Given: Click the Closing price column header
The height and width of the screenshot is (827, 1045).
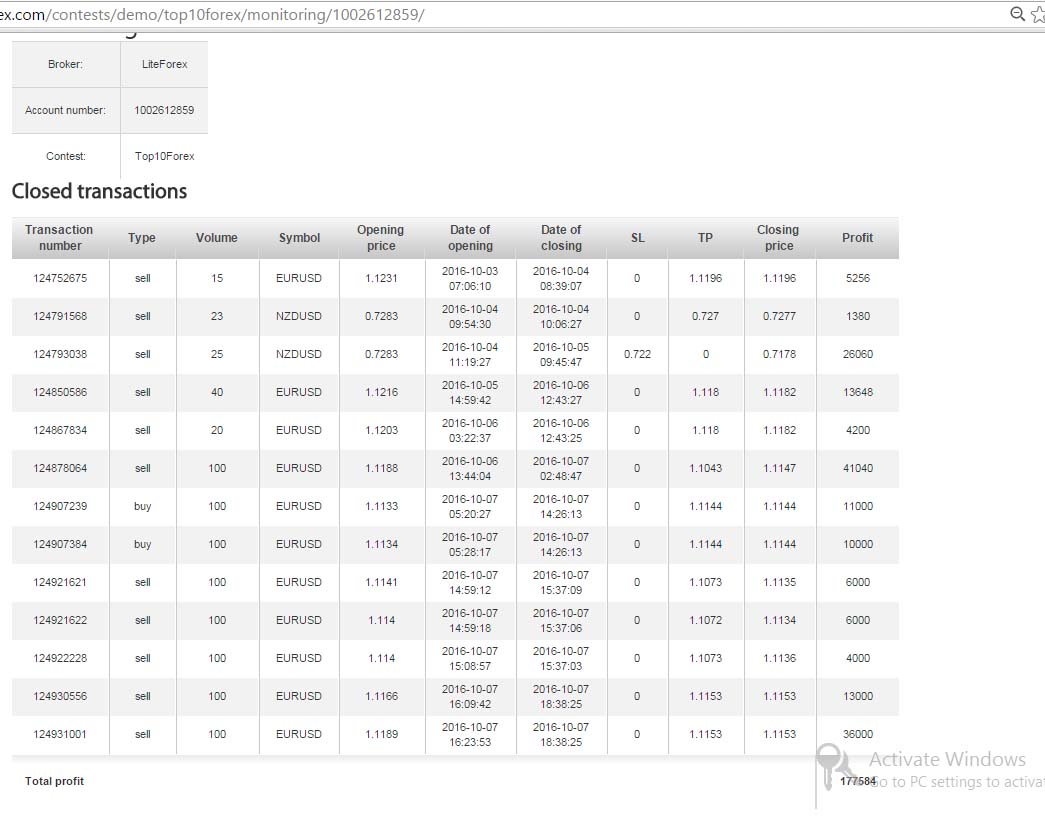Looking at the screenshot, I should 778,238.
